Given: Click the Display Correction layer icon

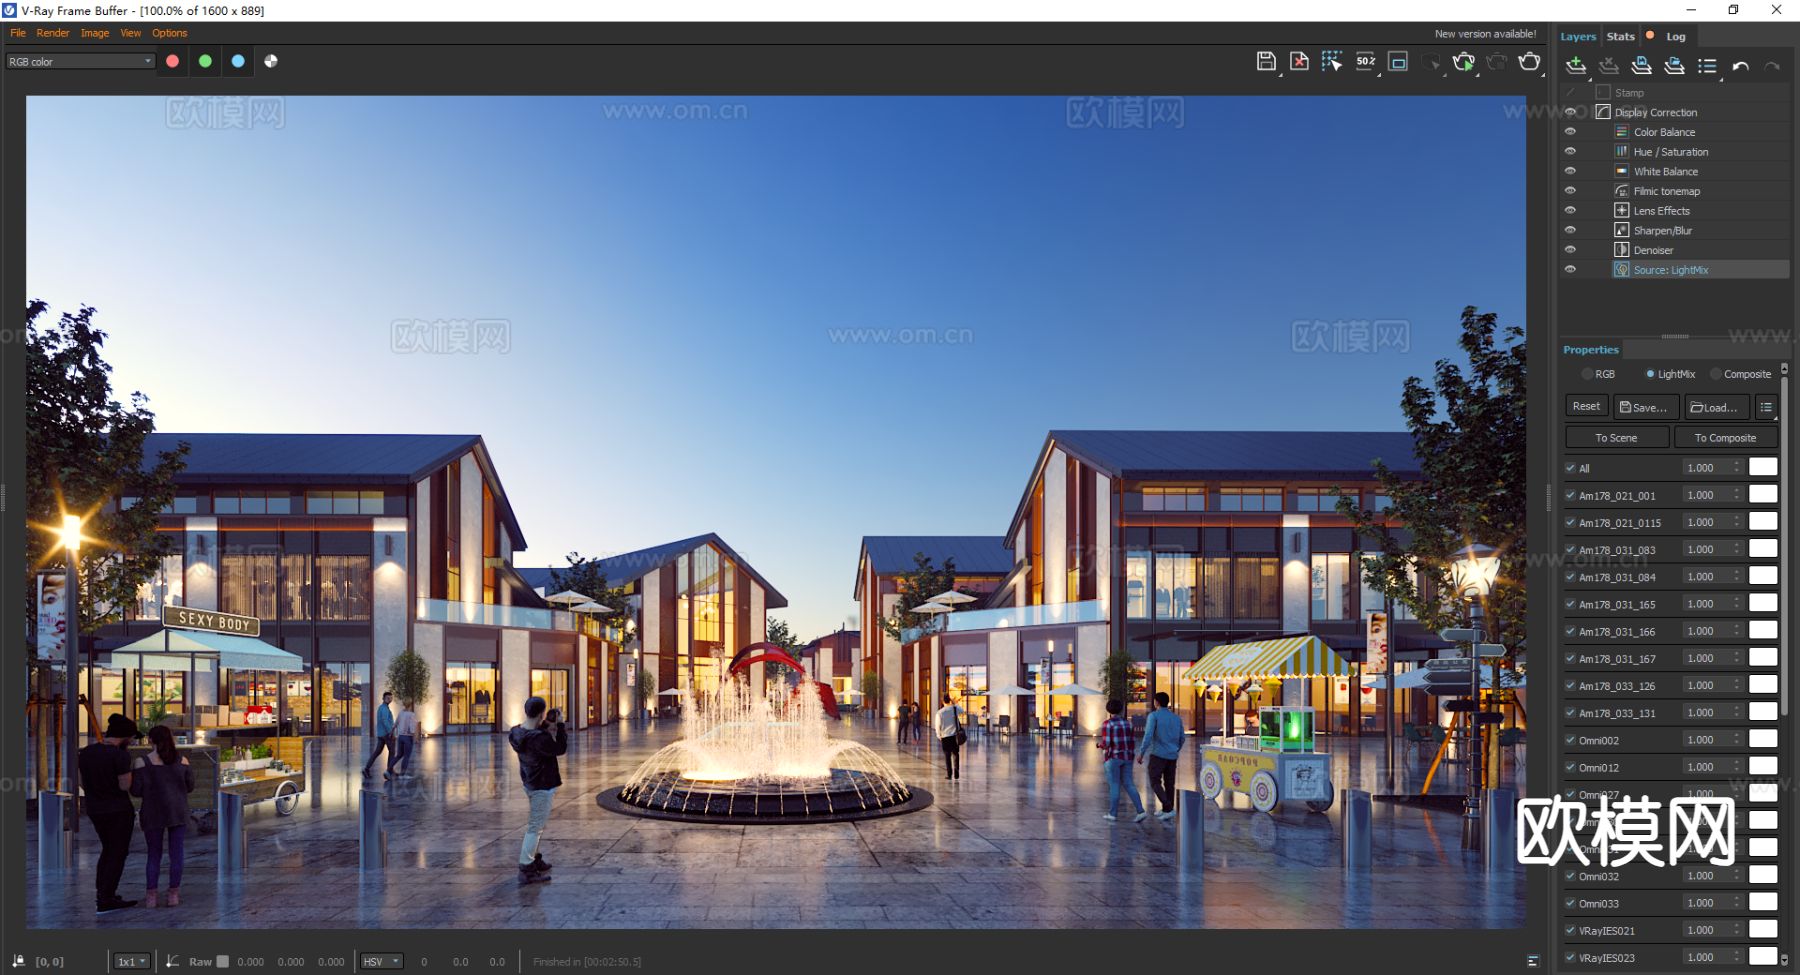Looking at the screenshot, I should 1603,112.
